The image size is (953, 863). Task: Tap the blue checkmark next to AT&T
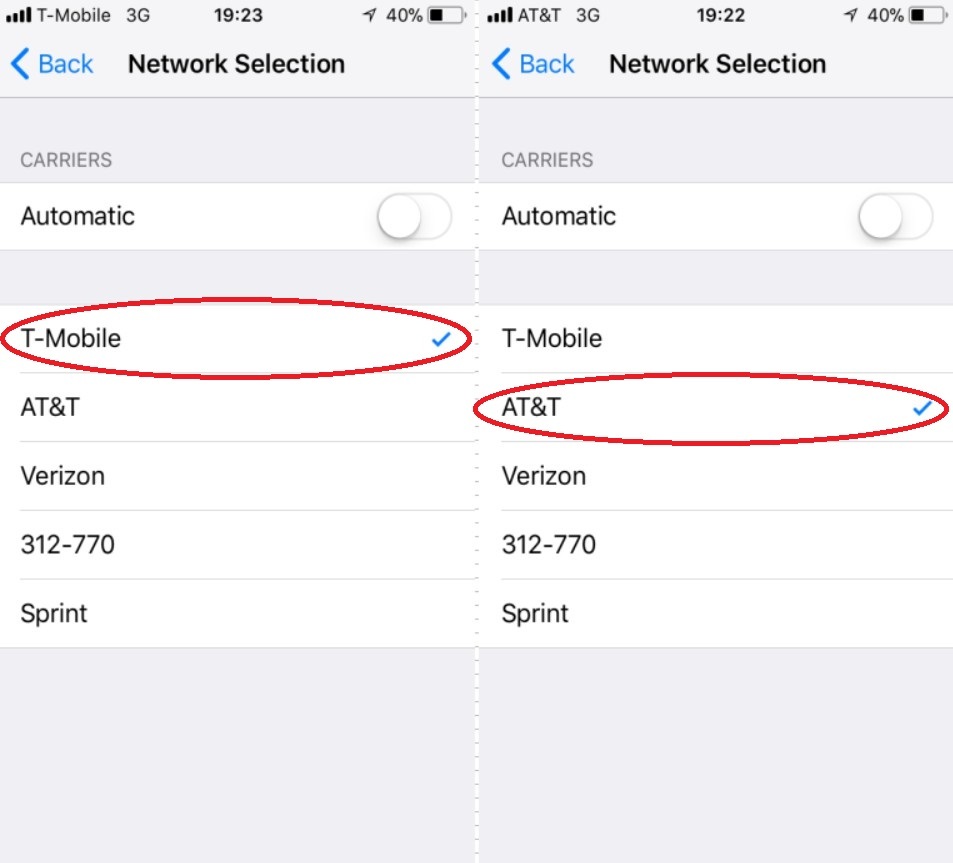(x=922, y=408)
